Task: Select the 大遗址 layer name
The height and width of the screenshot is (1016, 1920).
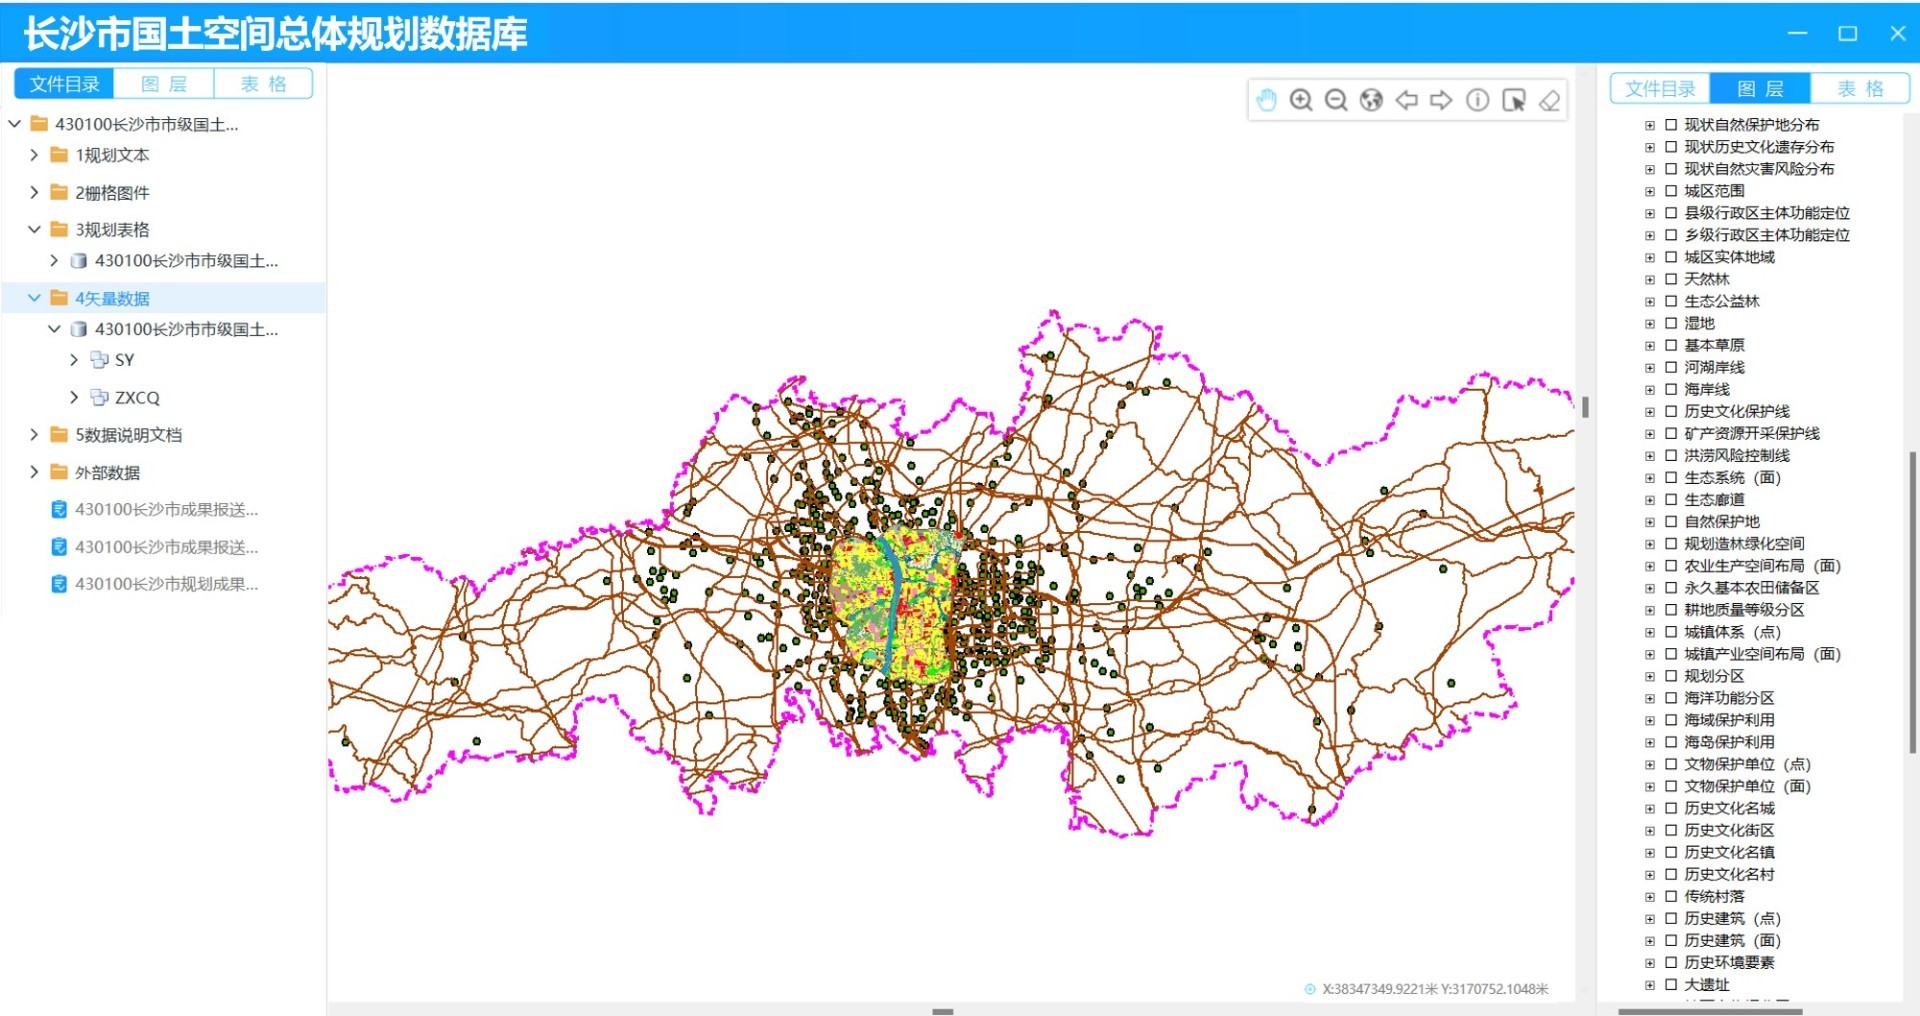Action: click(x=1706, y=984)
